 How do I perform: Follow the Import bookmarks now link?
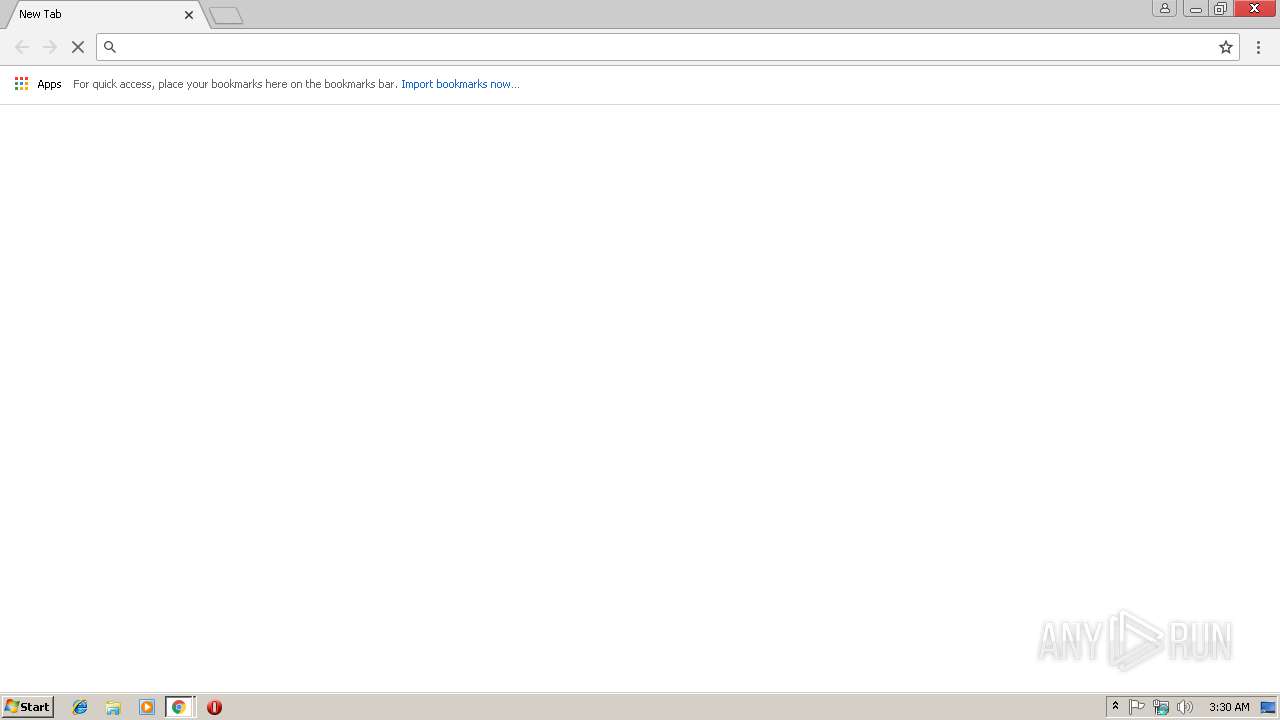tap(460, 84)
